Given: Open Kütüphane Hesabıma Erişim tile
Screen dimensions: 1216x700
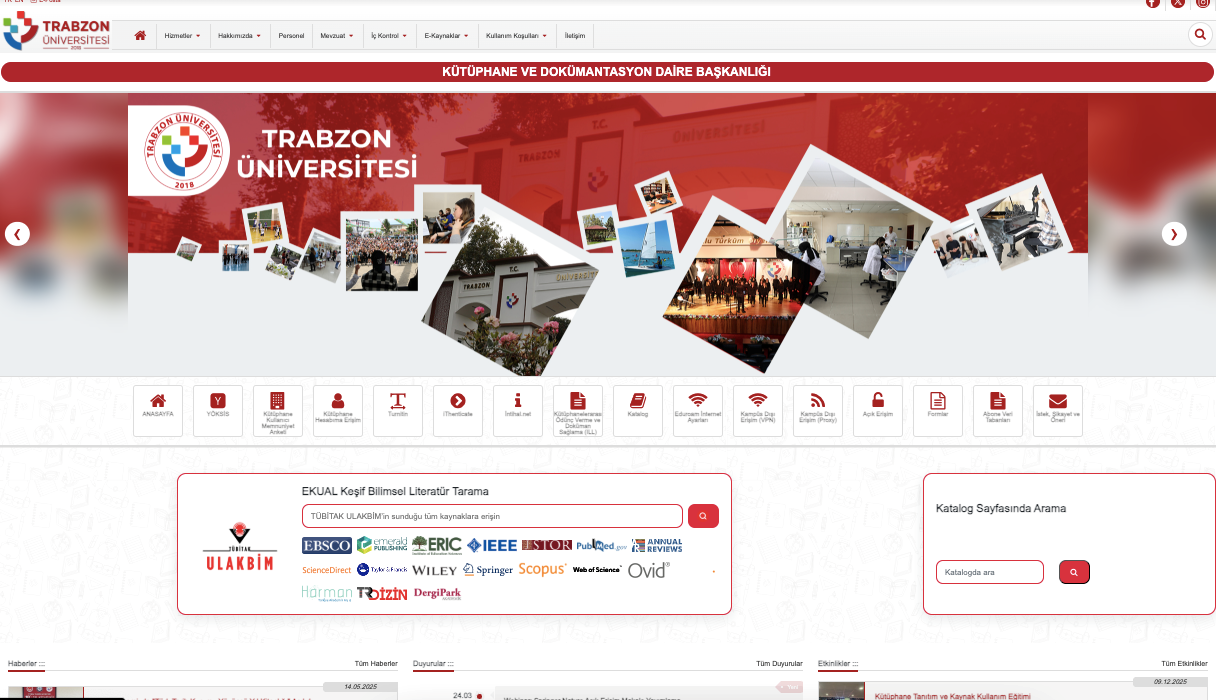Looking at the screenshot, I should [338, 411].
